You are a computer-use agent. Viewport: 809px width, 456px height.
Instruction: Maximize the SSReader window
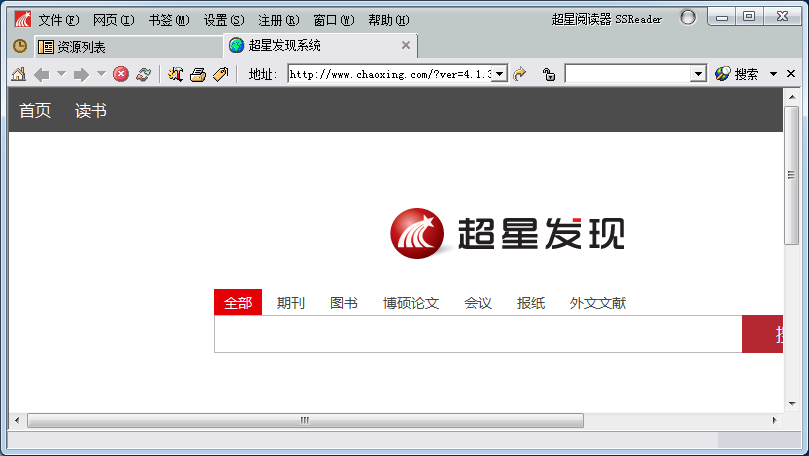click(x=749, y=17)
